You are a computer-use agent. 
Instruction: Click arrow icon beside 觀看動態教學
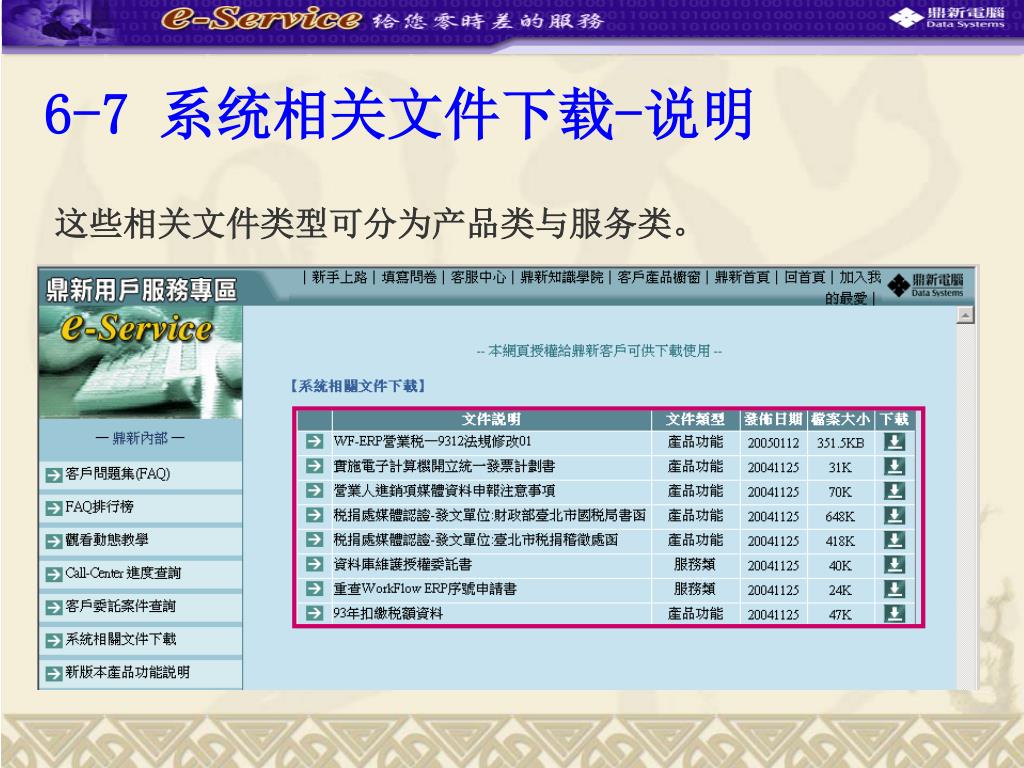coord(54,541)
